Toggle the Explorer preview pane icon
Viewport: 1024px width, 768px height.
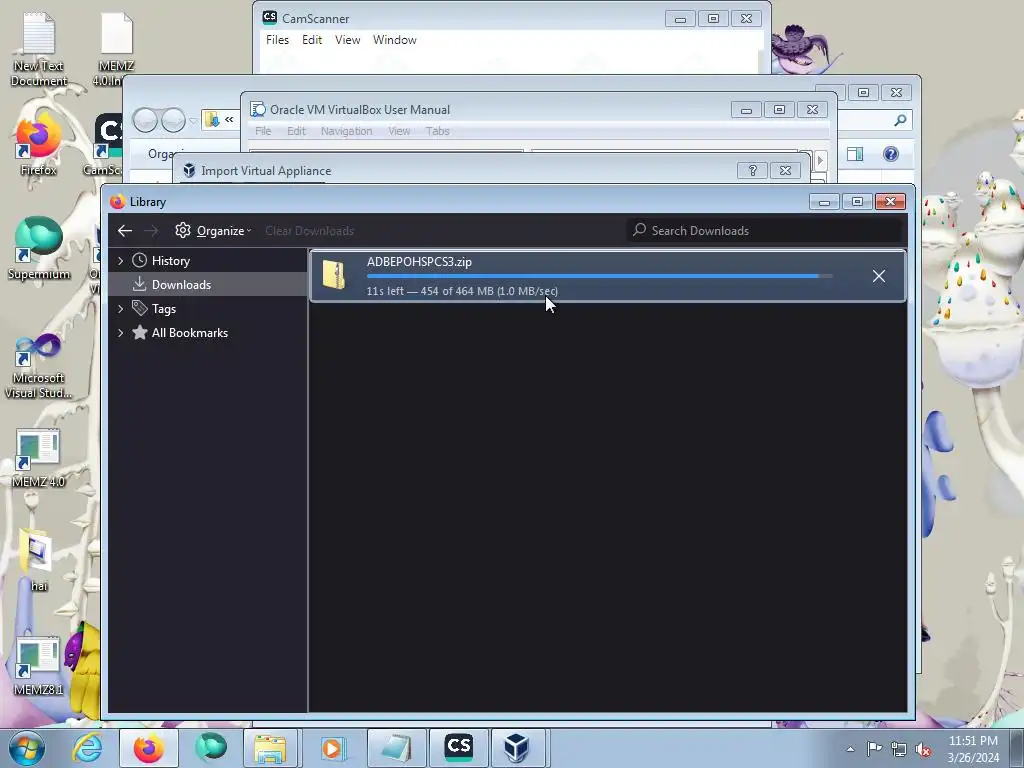[x=855, y=154]
